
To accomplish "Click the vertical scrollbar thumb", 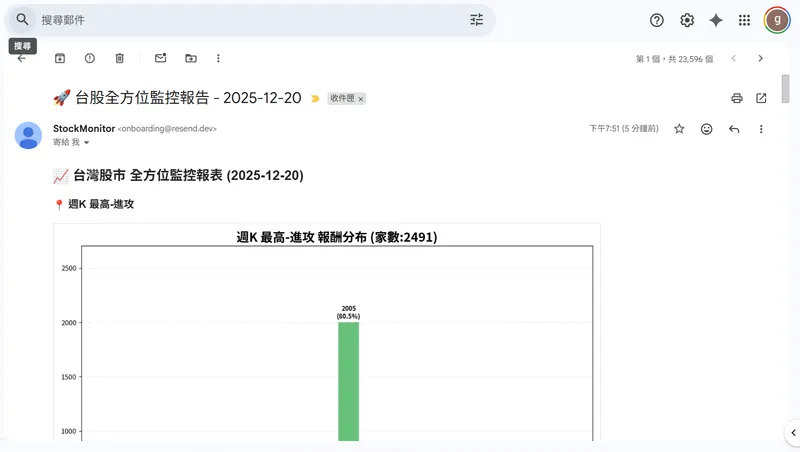I will coord(786,89).
